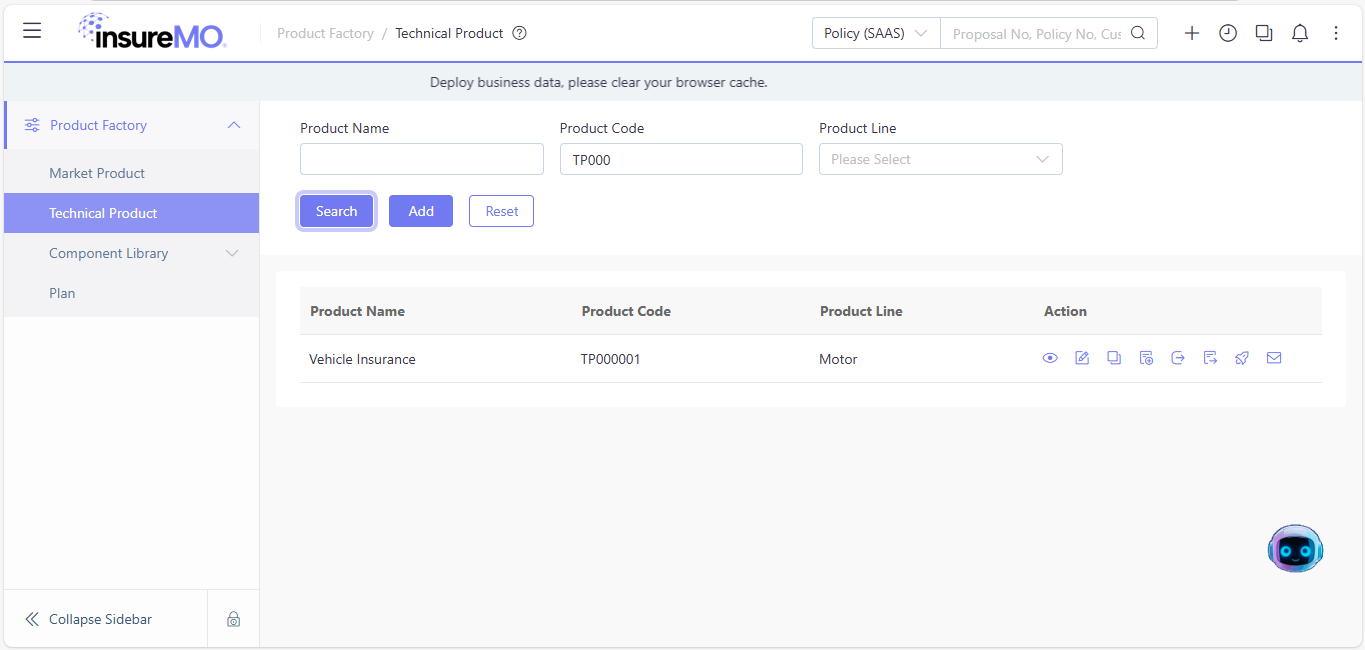Open the Policy (SAAS) dropdown

876,33
